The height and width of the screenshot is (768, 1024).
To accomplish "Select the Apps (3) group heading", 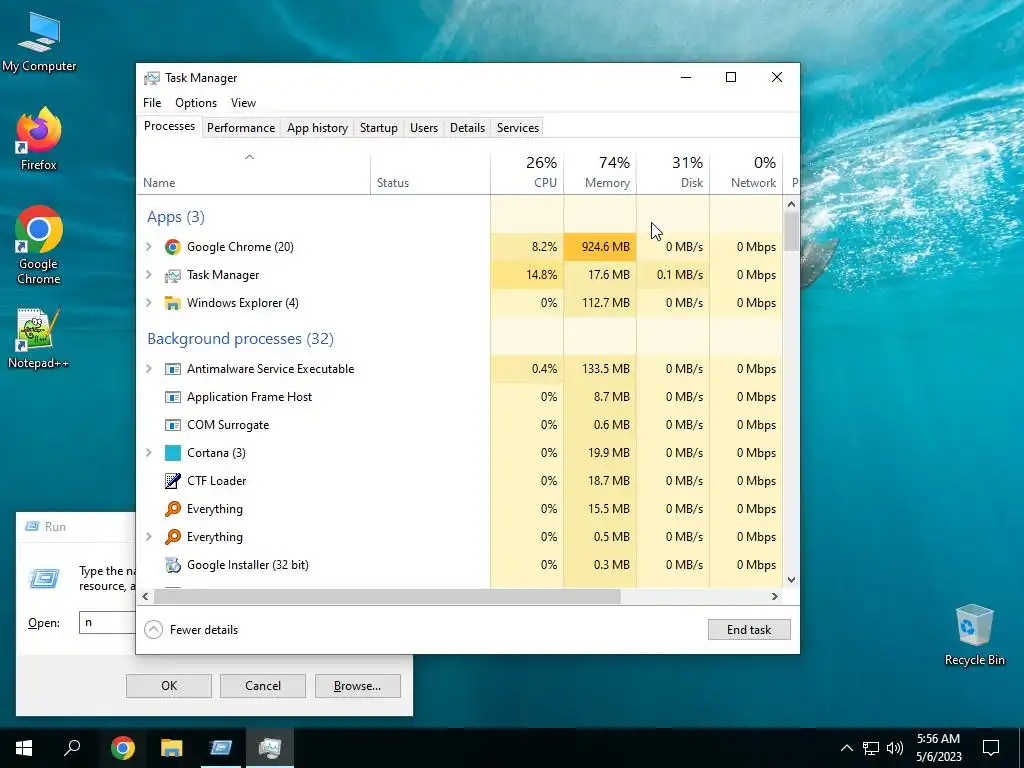I will [176, 217].
